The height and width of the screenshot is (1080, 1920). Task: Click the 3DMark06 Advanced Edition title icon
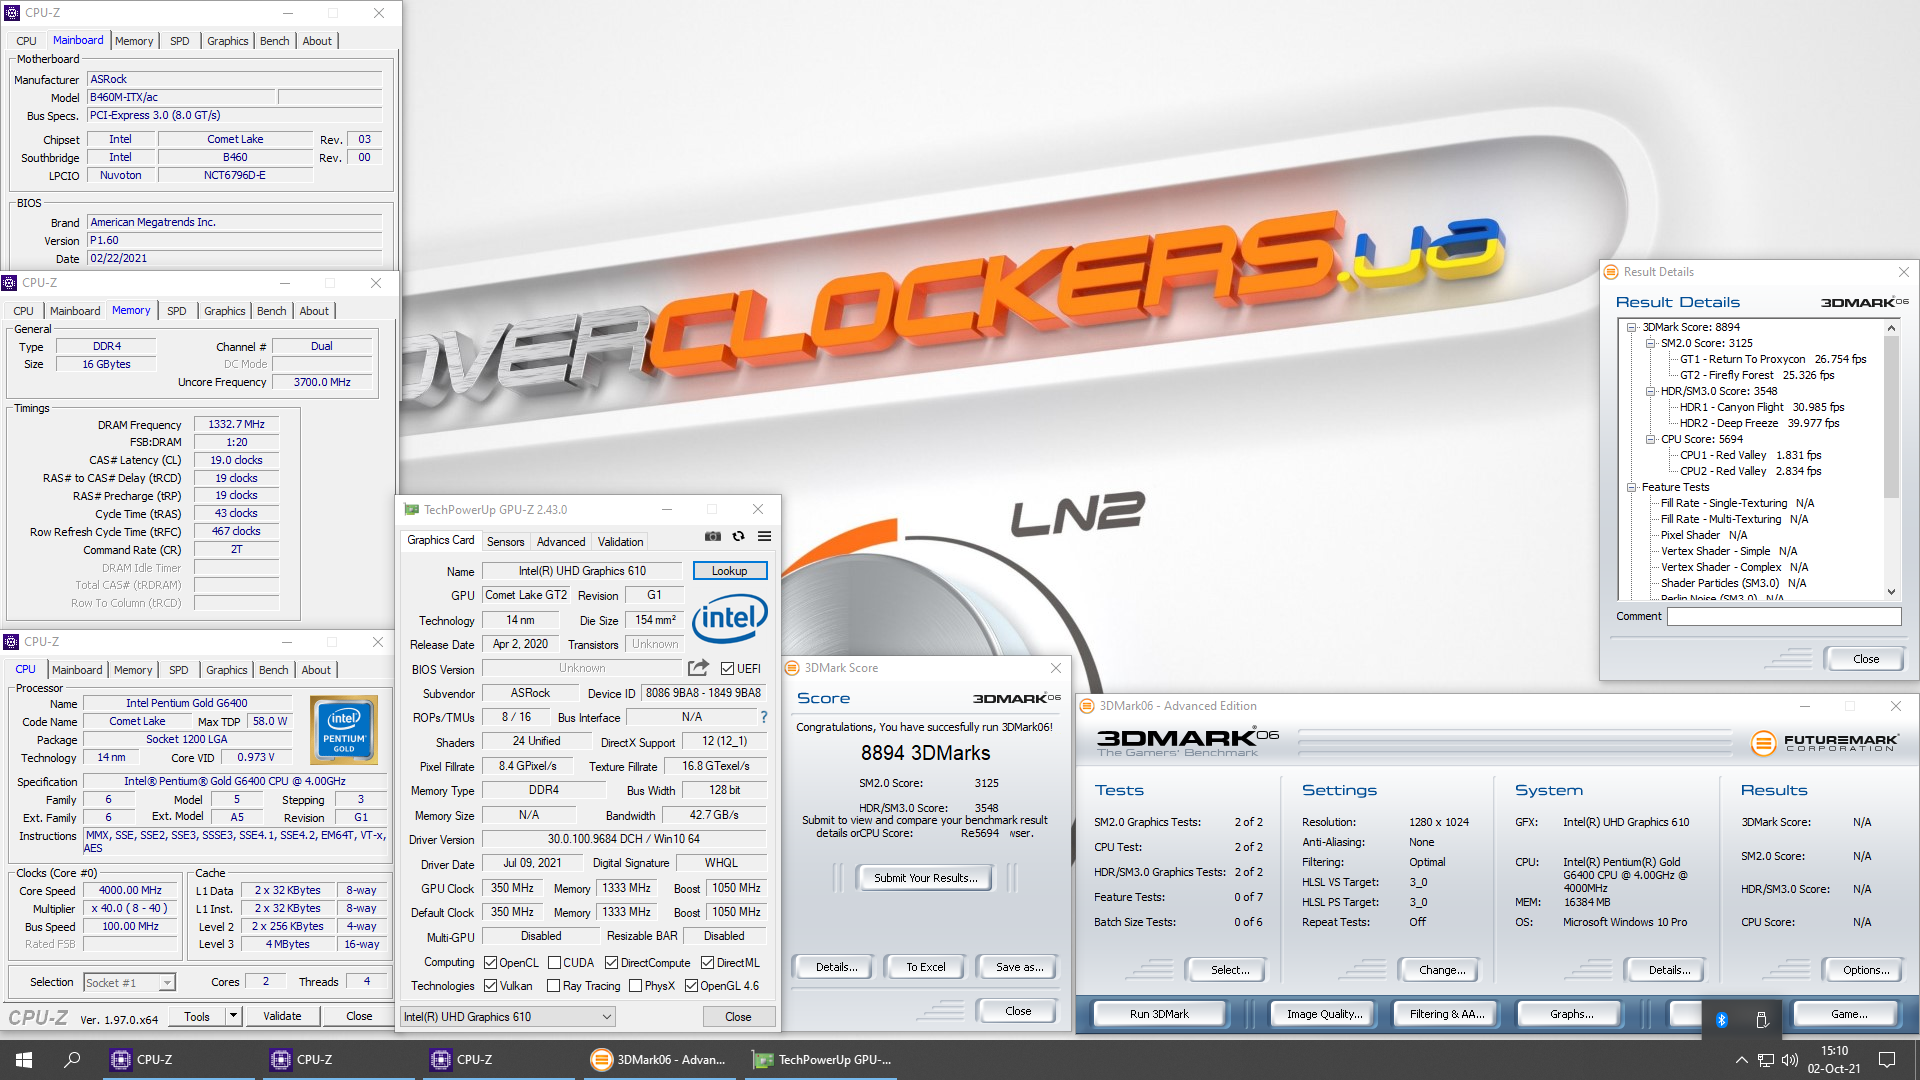(x=1087, y=706)
